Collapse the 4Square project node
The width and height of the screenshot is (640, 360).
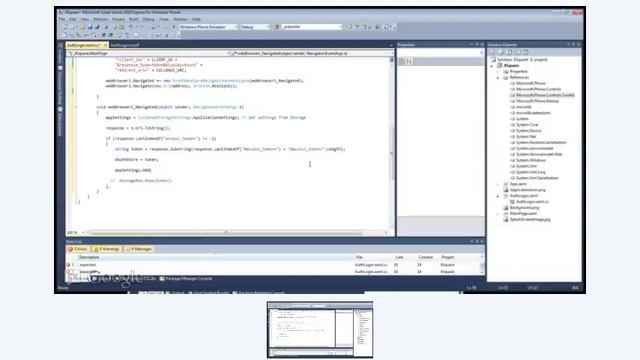(x=492, y=66)
